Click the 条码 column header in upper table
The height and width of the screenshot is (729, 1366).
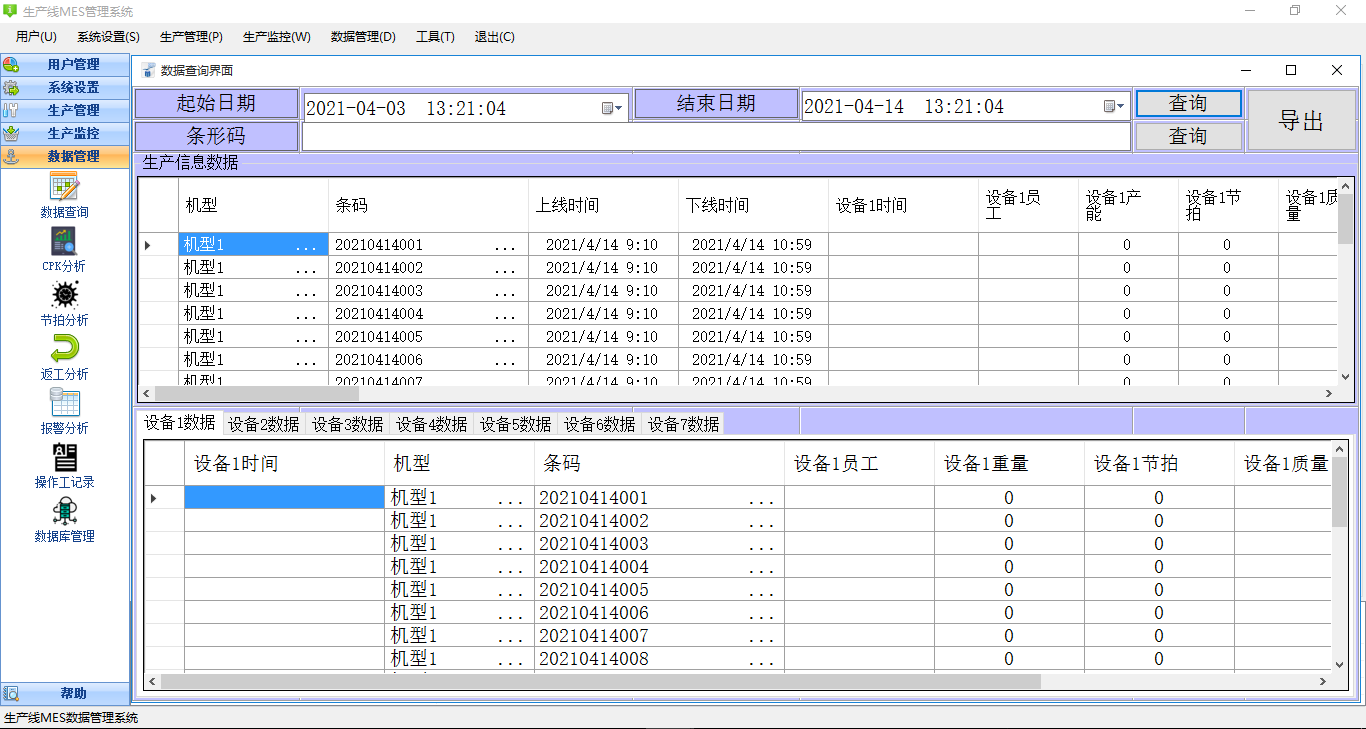[x=428, y=205]
